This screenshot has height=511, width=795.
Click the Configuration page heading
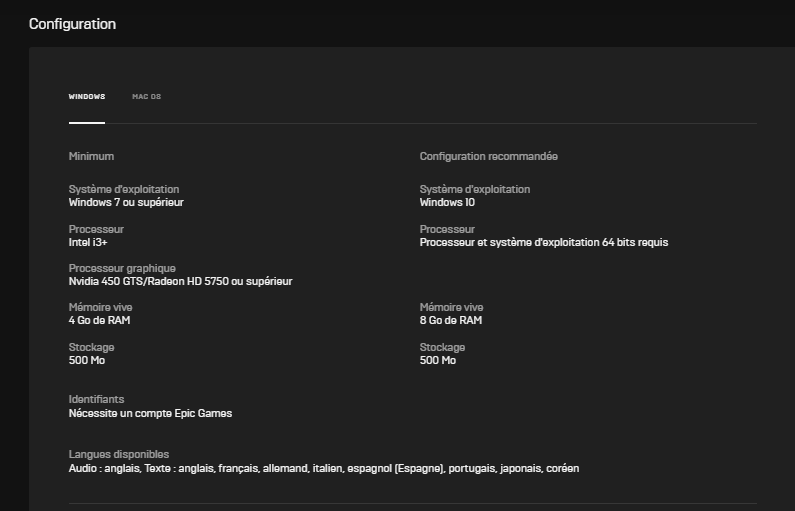(x=73, y=24)
